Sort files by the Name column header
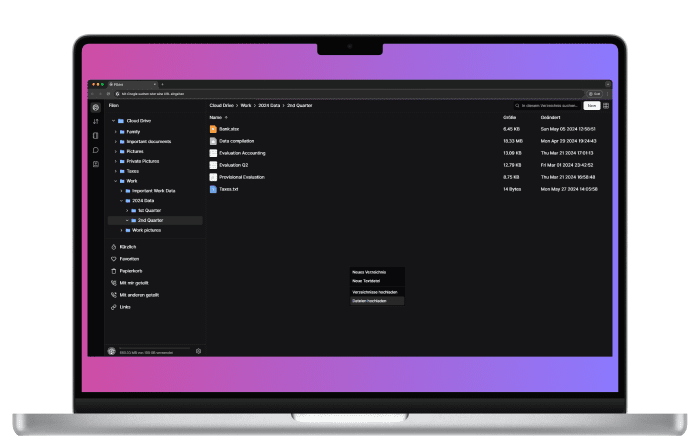Image resolution: width=700 pixels, height=437 pixels. (x=214, y=117)
